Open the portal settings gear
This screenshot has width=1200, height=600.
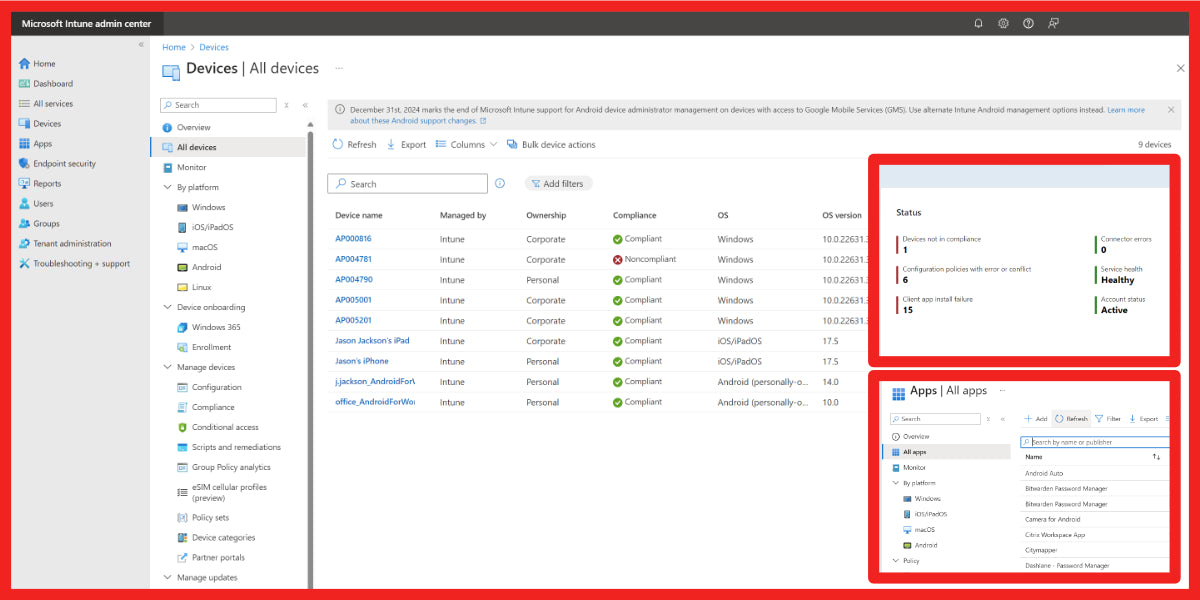[x=1003, y=22]
